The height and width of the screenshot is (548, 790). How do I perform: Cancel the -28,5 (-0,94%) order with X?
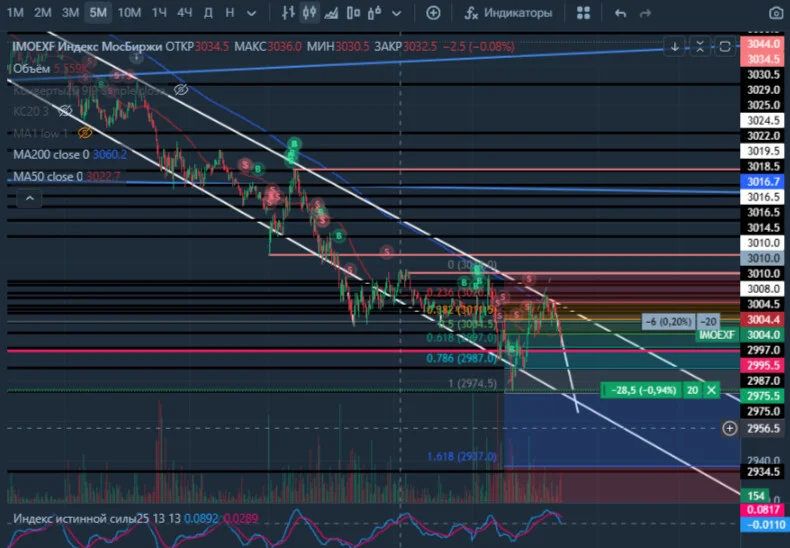711,390
